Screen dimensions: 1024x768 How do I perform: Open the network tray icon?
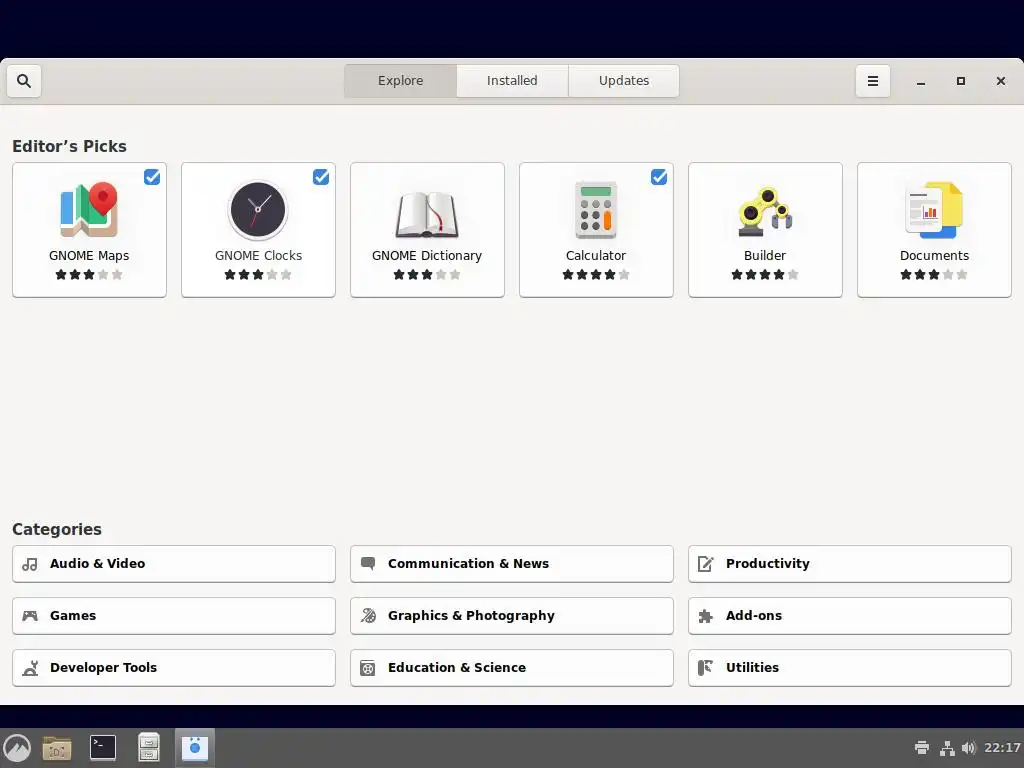coord(947,748)
